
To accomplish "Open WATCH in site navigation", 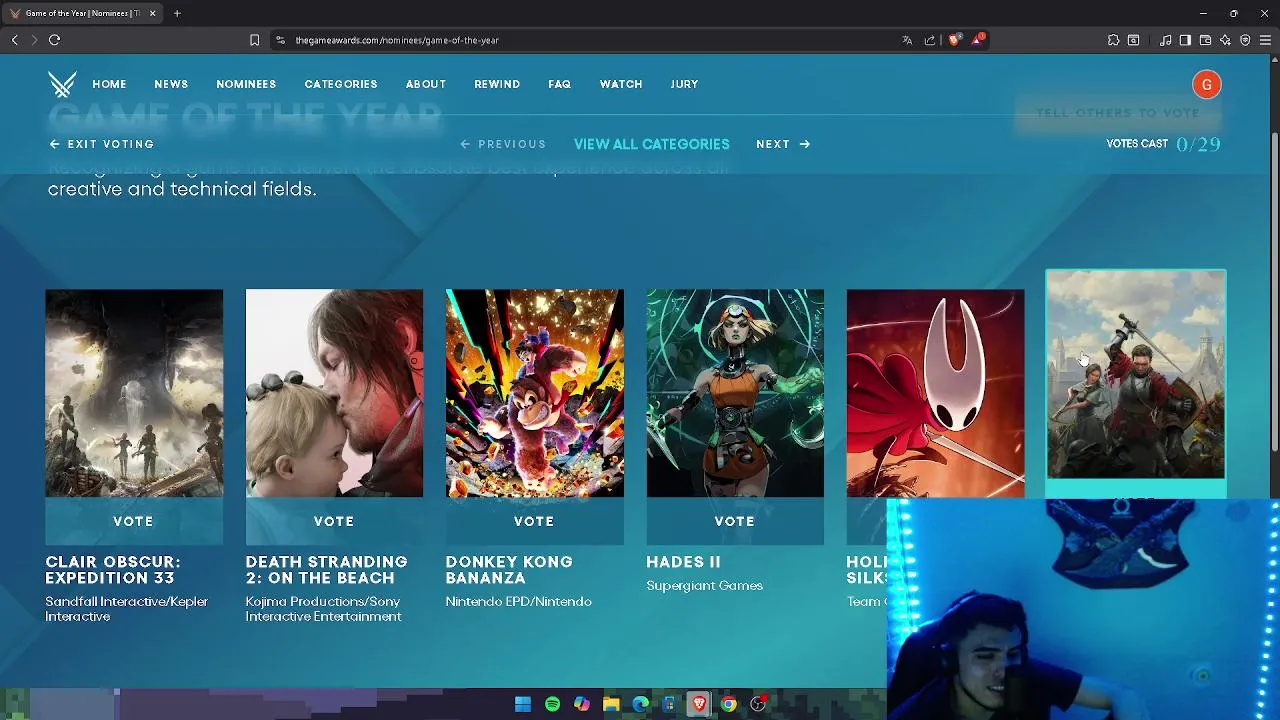I will (x=621, y=84).
